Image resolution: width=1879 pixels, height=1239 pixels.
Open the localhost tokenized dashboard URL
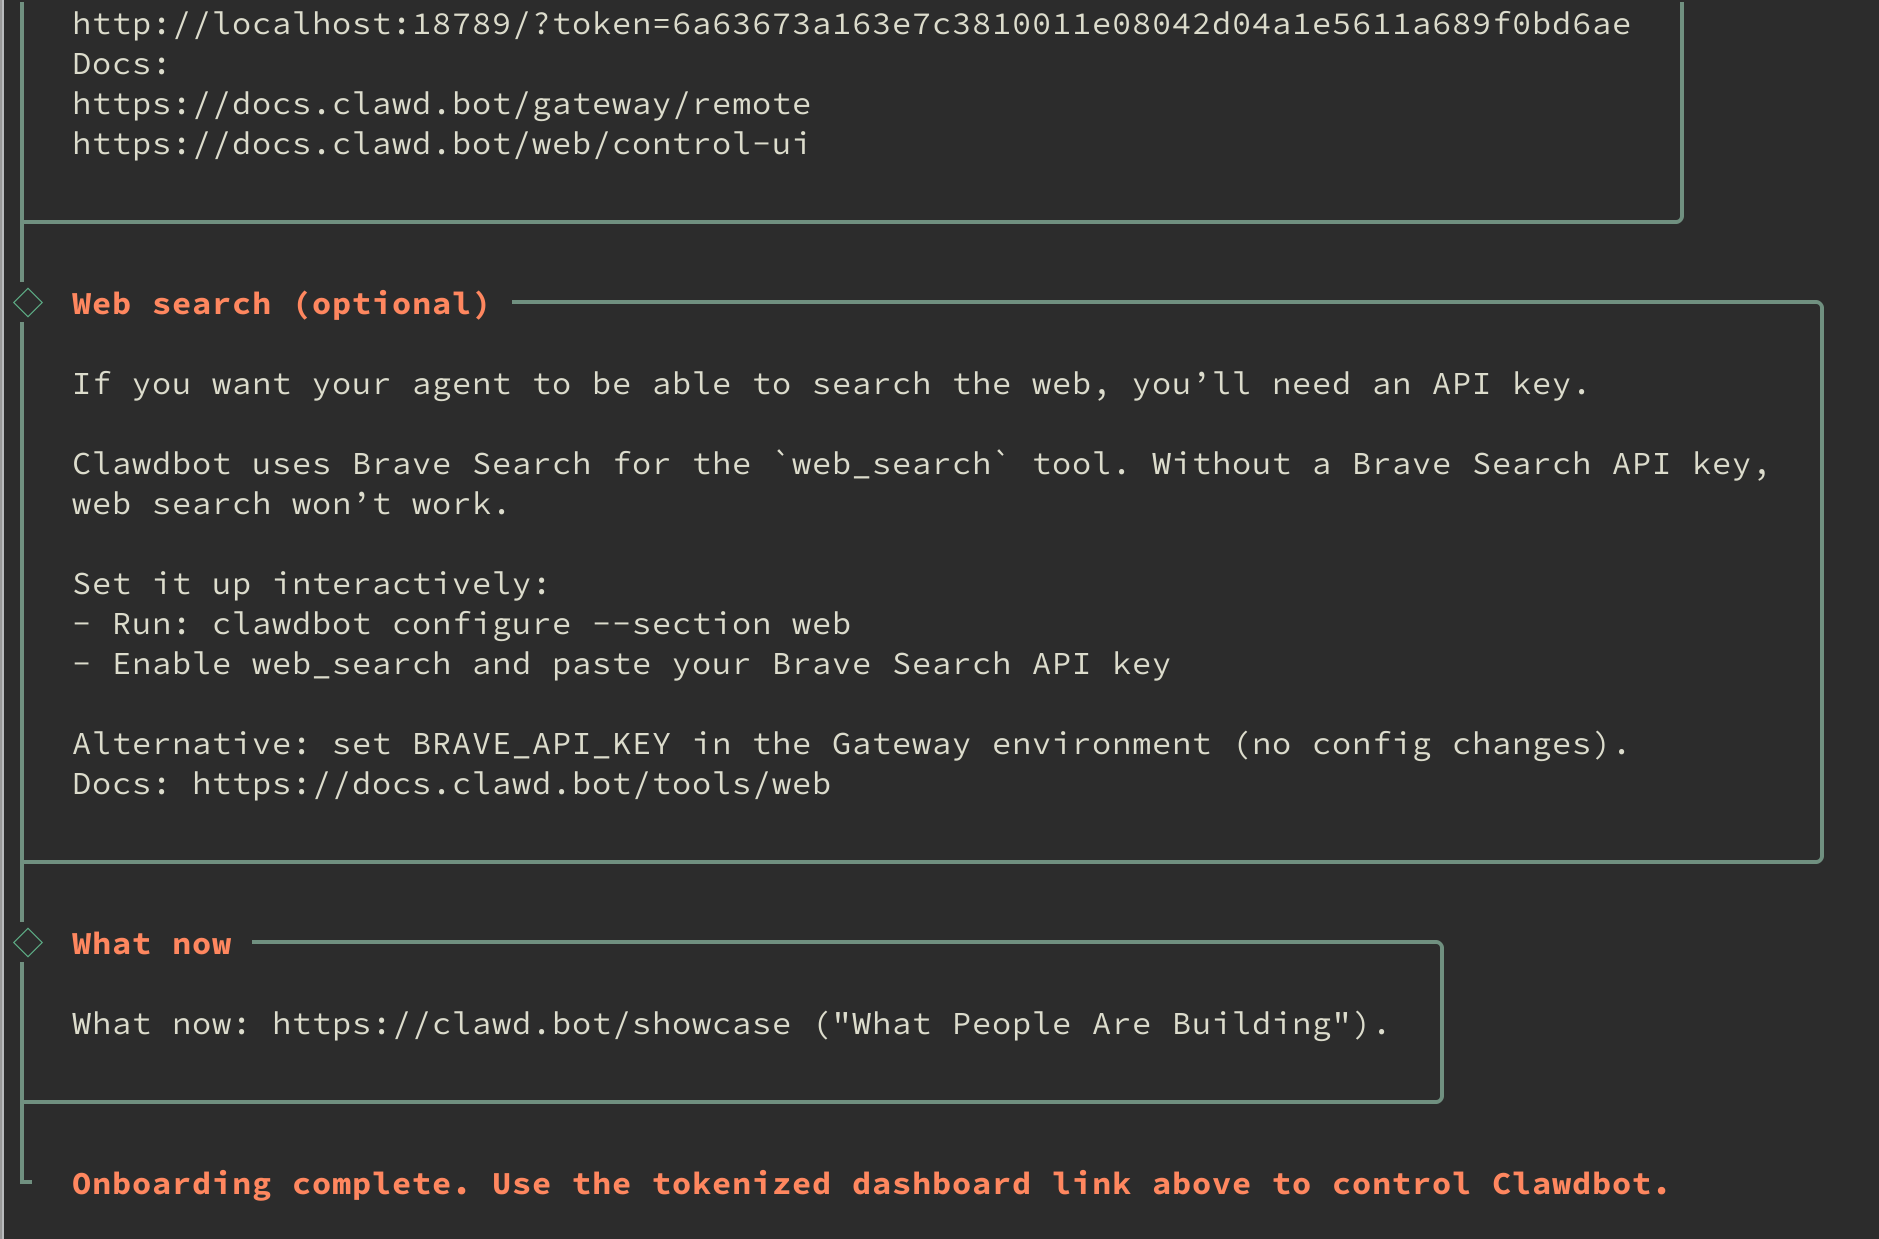(x=851, y=24)
